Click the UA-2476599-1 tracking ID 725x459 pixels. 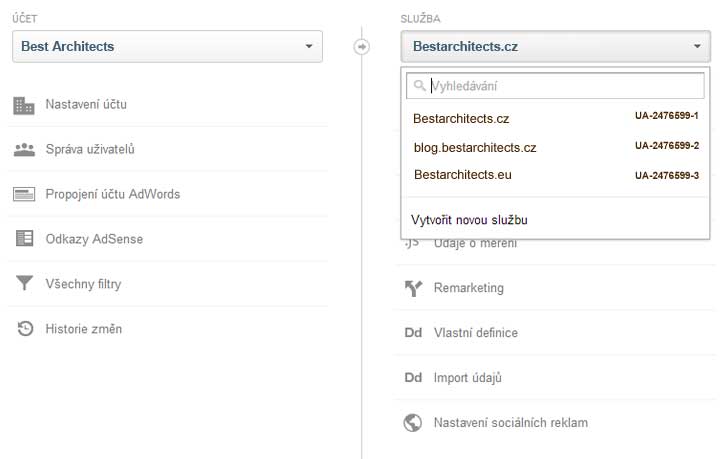[667, 116]
